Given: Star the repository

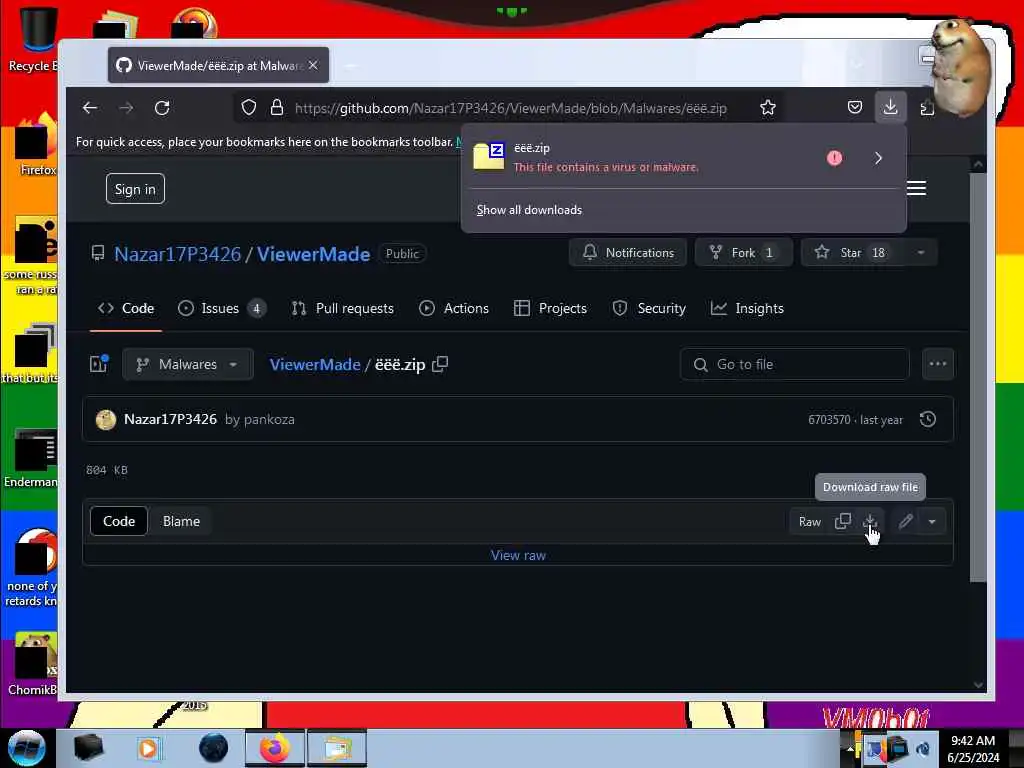Looking at the screenshot, I should point(852,253).
